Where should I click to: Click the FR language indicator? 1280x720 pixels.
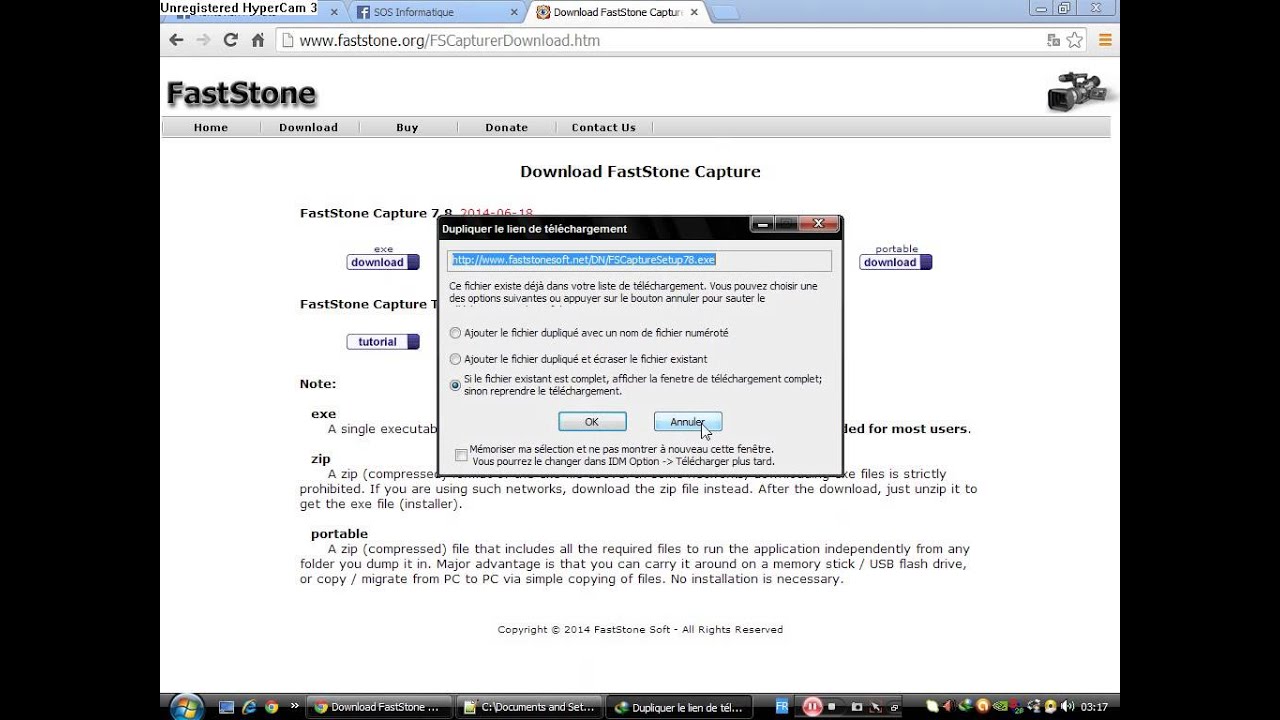tap(782, 707)
